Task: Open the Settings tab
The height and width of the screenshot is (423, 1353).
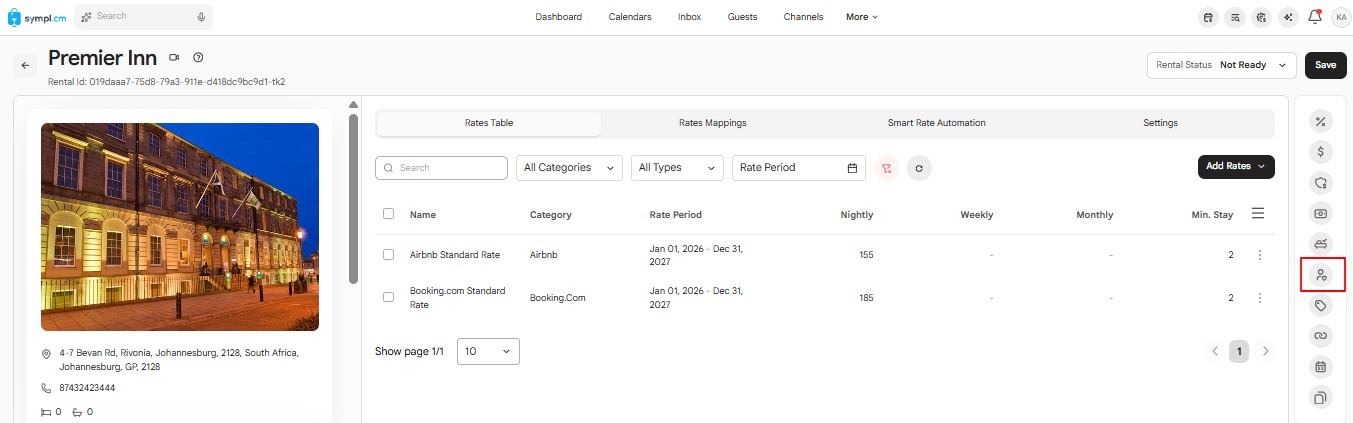Action: (1161, 123)
